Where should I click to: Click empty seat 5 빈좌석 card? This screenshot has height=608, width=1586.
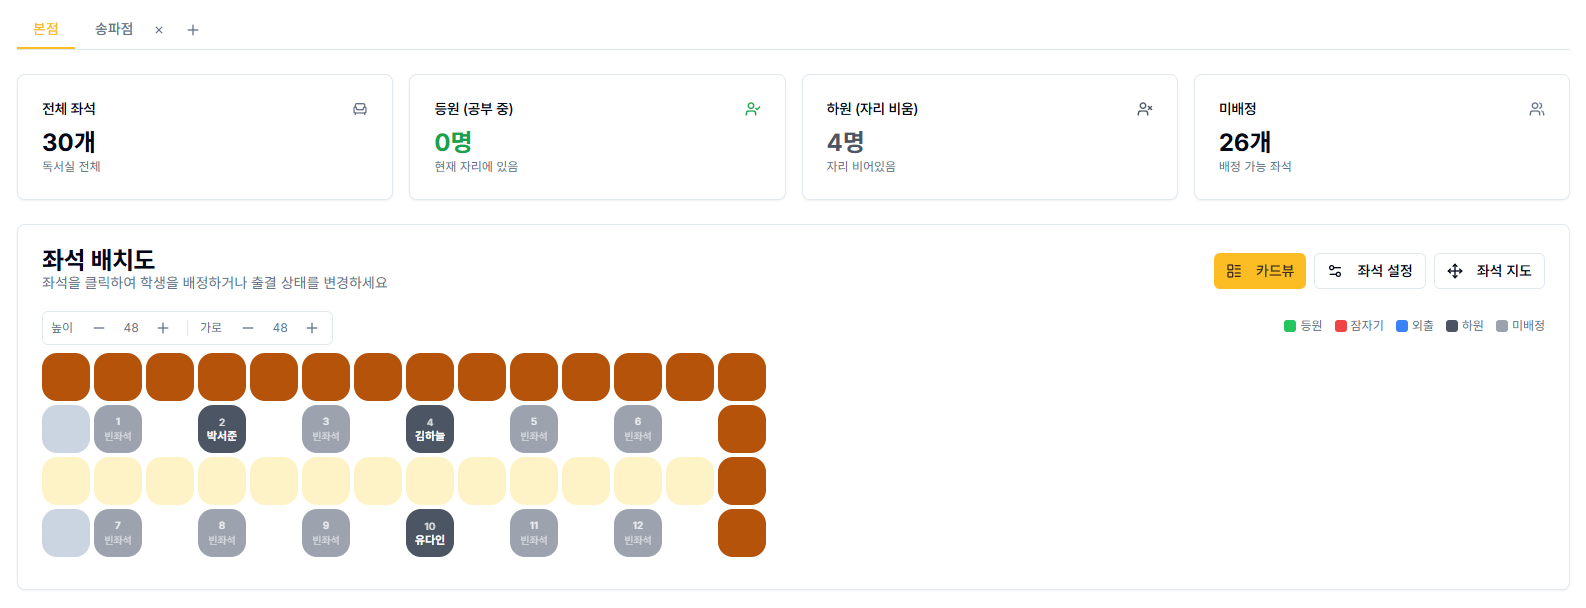pos(533,428)
